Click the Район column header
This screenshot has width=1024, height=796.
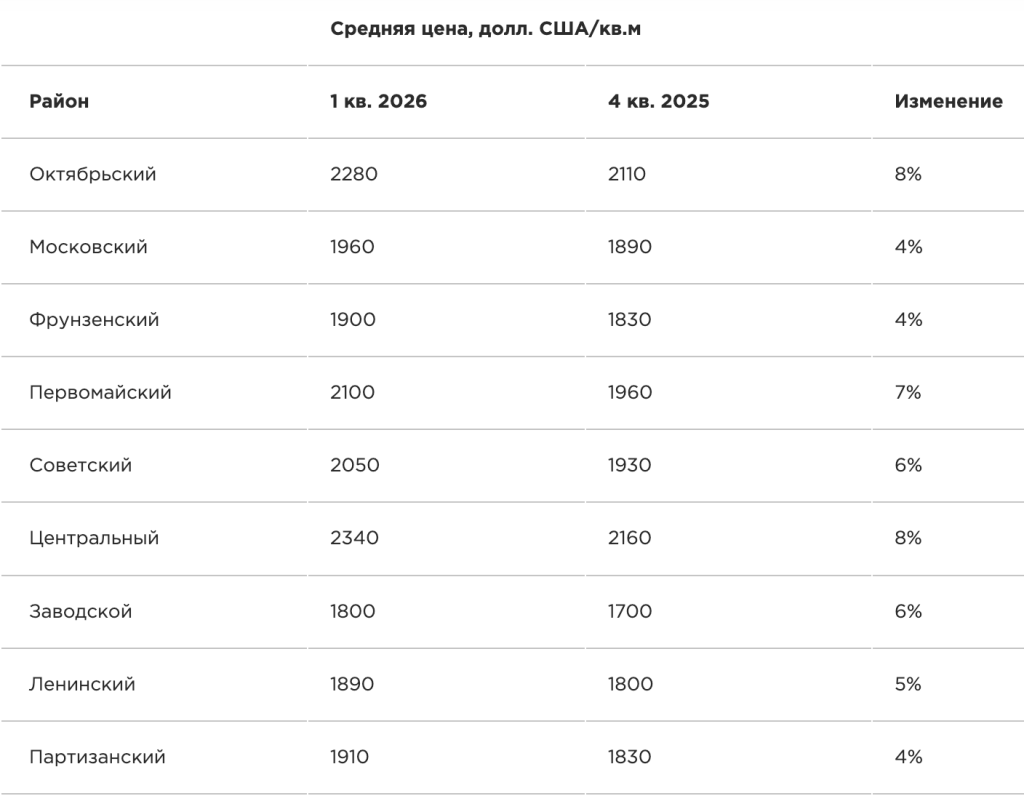pyautogui.click(x=59, y=101)
